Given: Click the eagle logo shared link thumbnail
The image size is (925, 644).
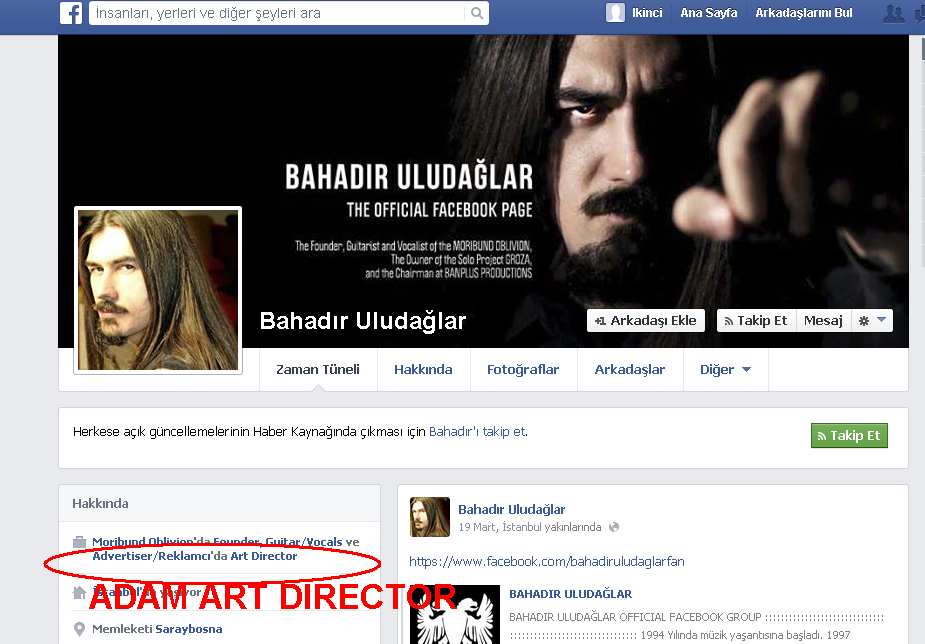Looking at the screenshot, I should 455,615.
